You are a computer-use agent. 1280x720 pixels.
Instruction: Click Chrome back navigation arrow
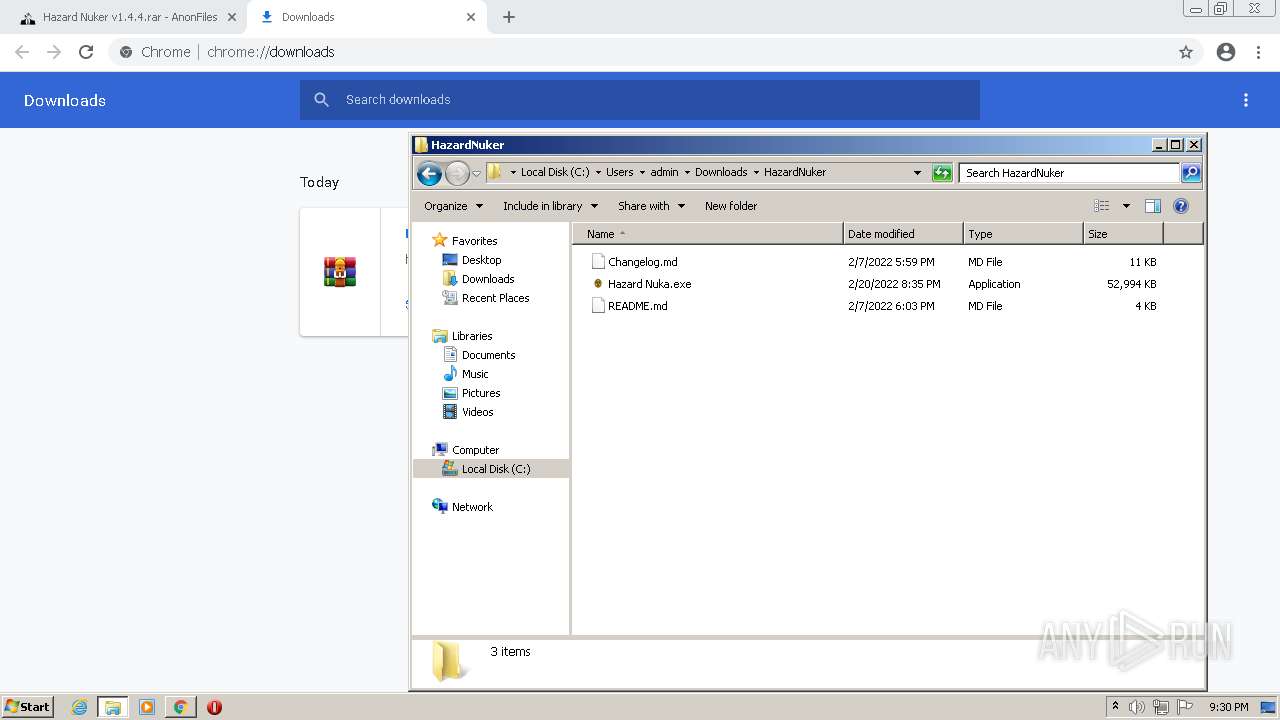22,52
